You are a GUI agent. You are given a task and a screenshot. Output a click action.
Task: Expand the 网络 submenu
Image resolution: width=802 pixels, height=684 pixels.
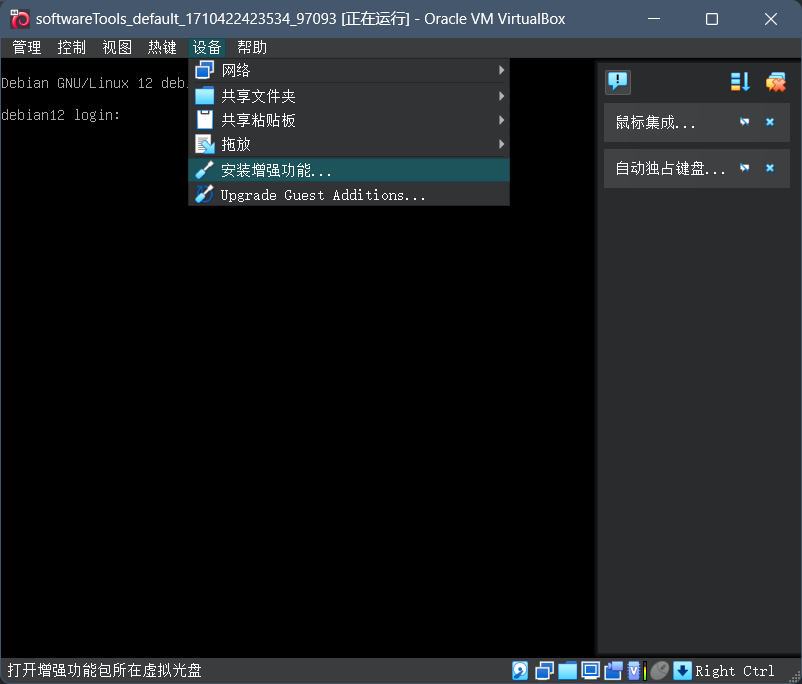coord(348,71)
